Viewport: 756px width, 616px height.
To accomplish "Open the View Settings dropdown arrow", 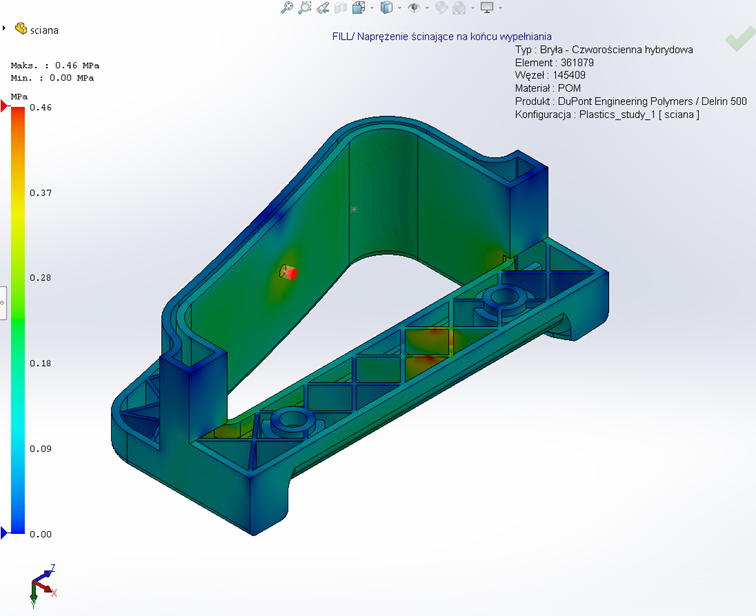I will point(501,8).
